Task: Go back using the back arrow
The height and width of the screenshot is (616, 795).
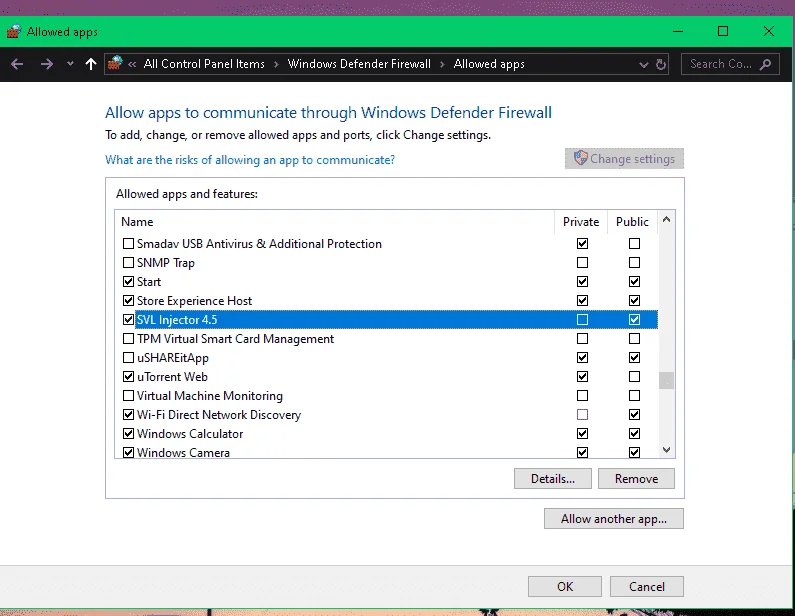Action: coord(17,64)
